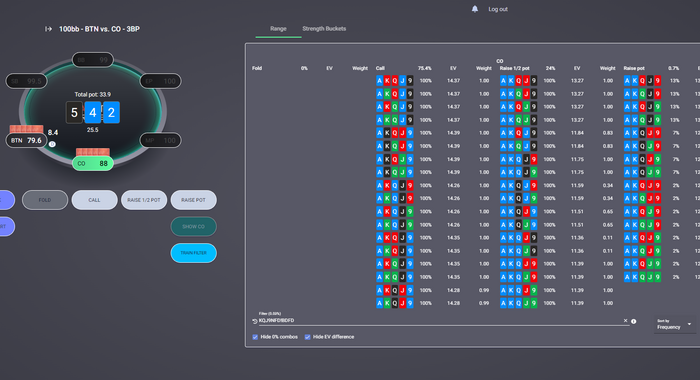Click the CO label above the table
The image size is (700, 380).
[500, 61]
